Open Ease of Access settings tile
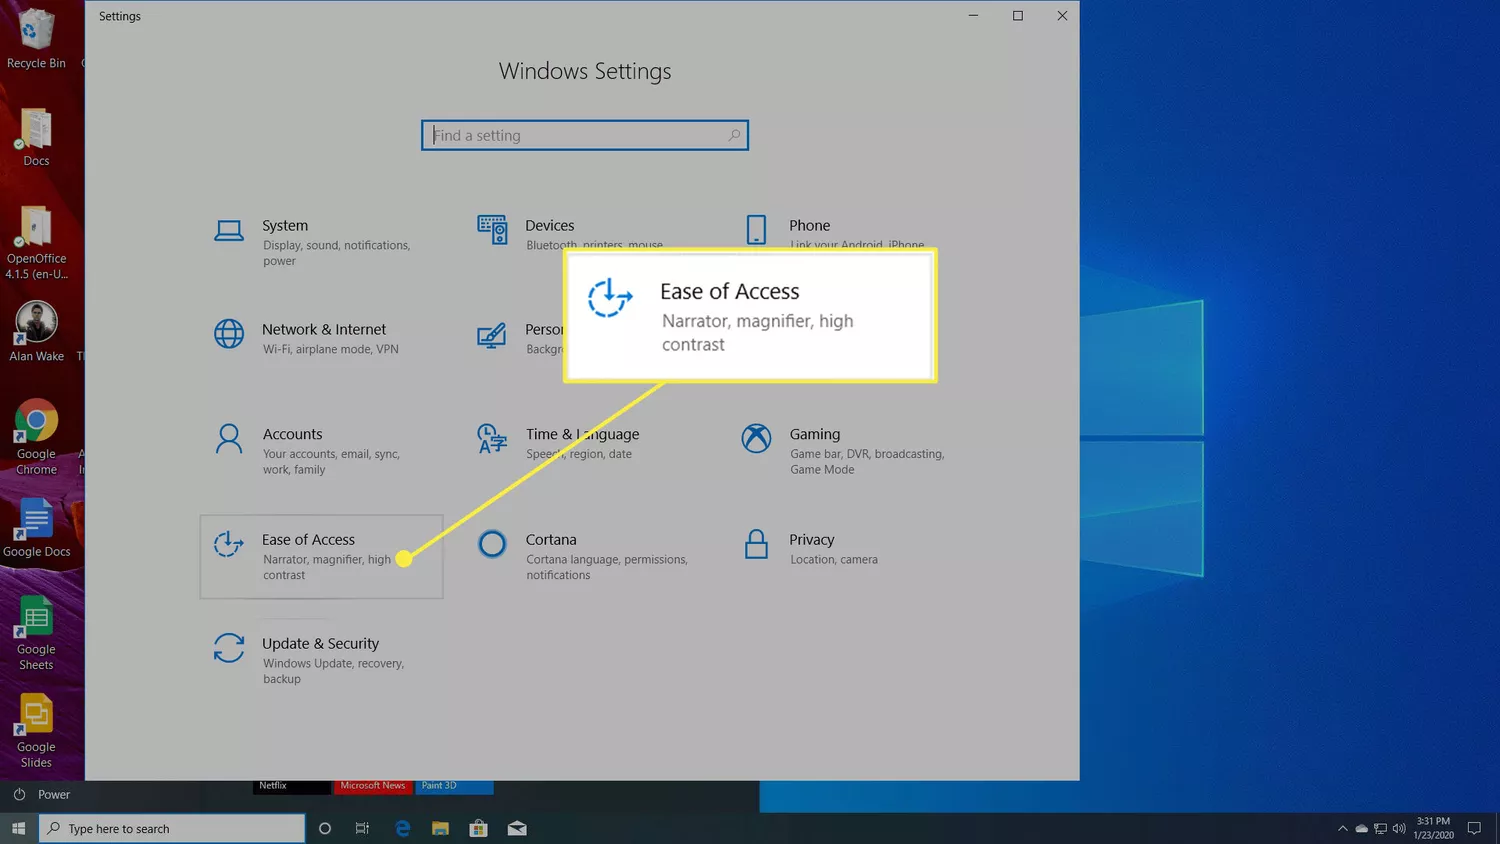The image size is (1500, 844). point(321,557)
